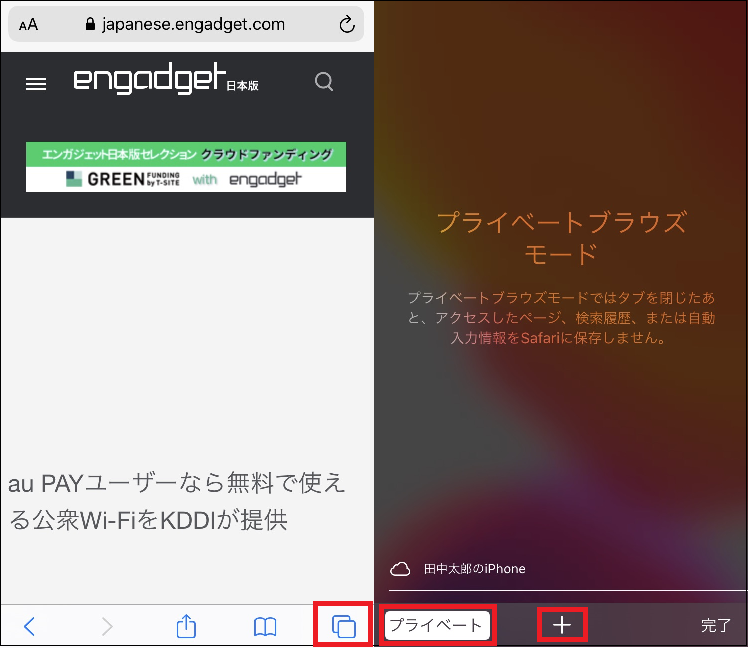Add a new tab with plus button
The image size is (748, 648).
pyautogui.click(x=562, y=625)
